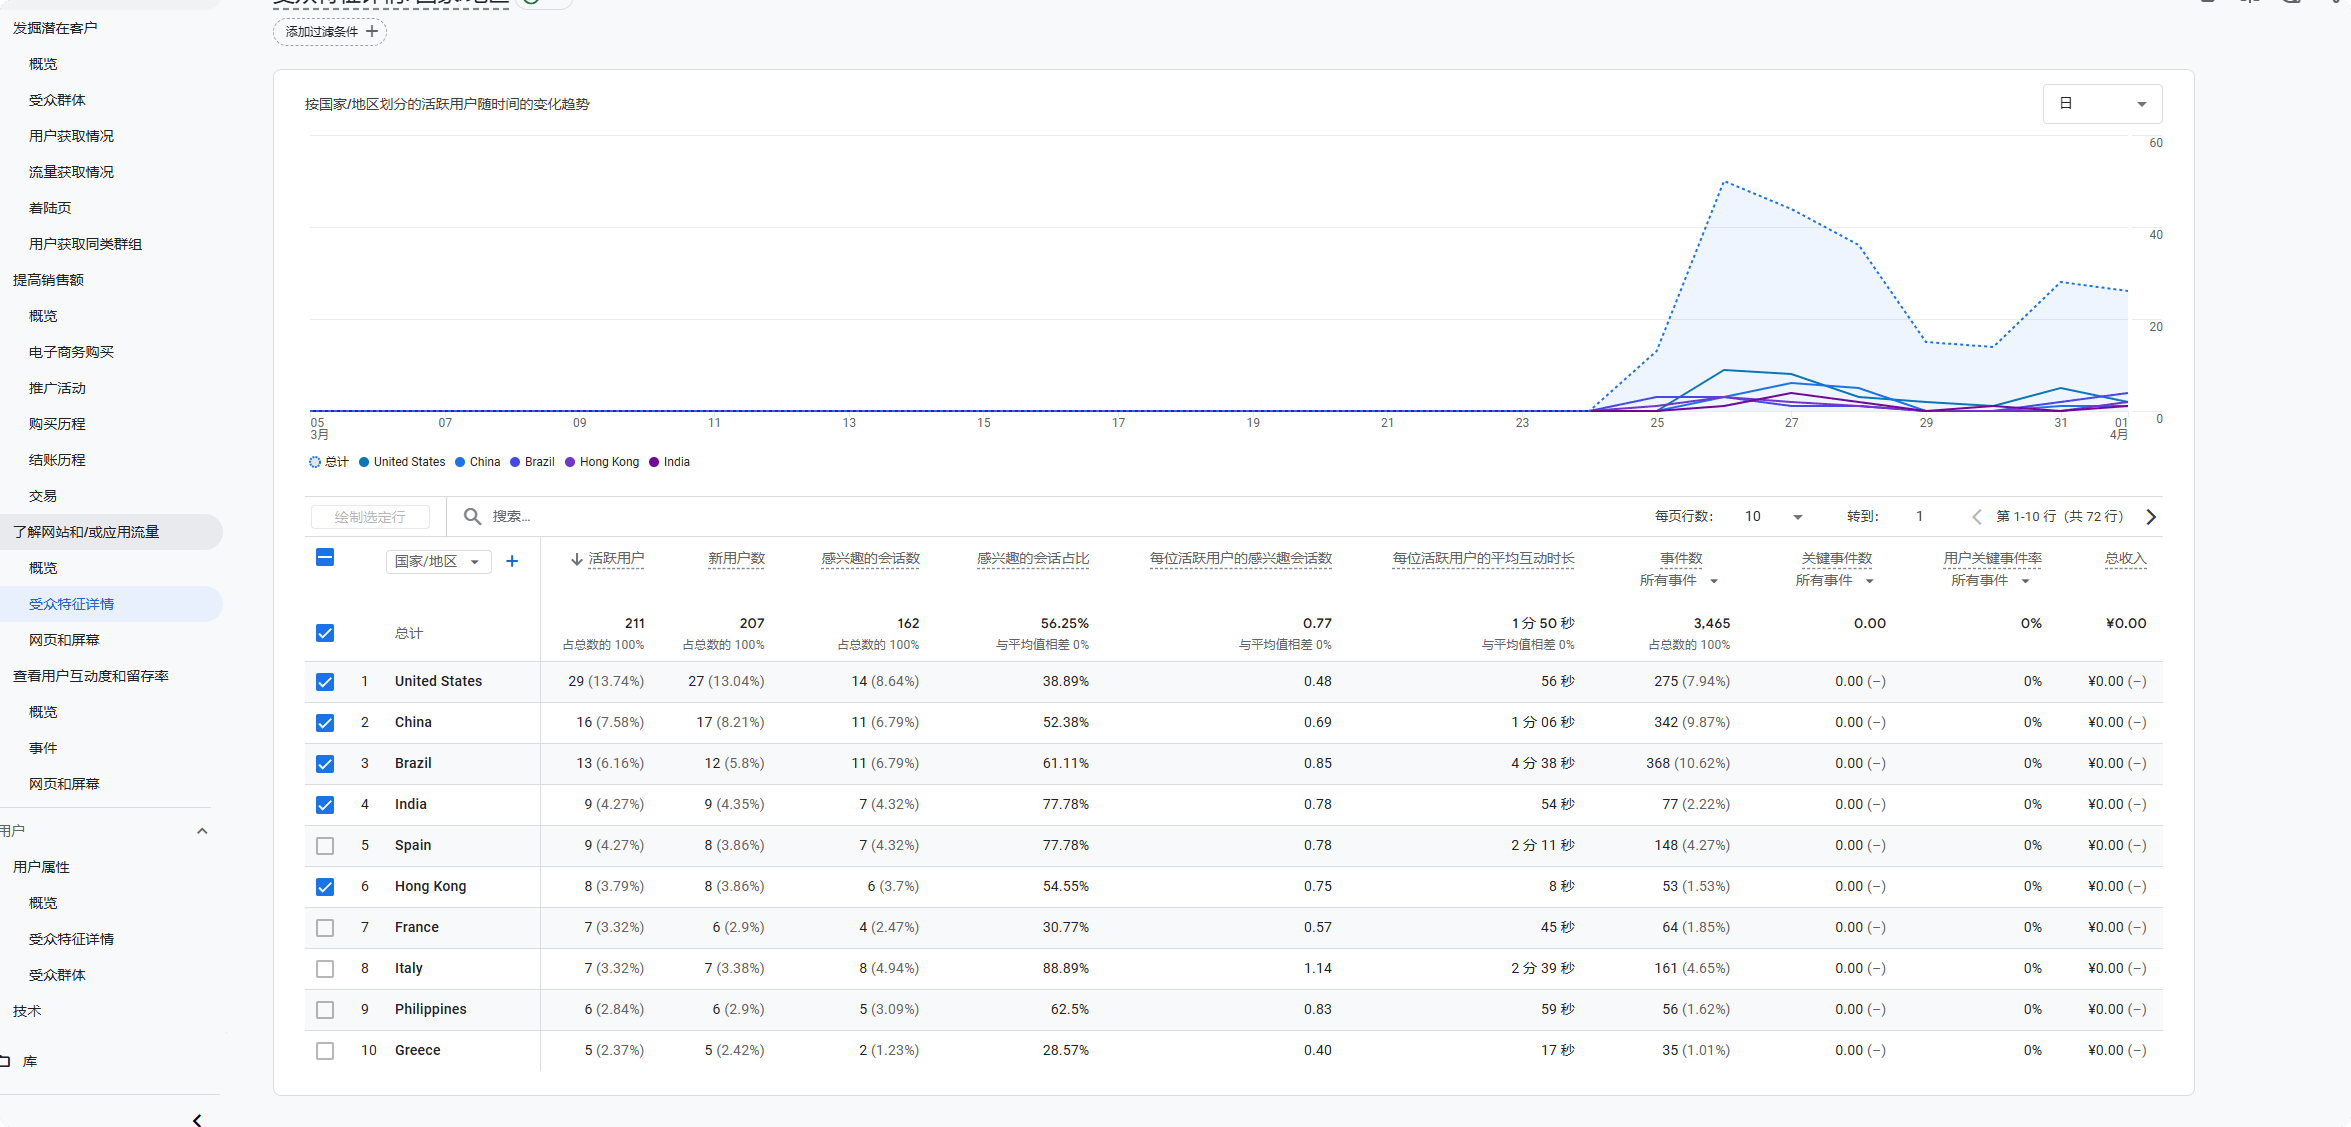Click the 新用户数 column header
This screenshot has height=1127, width=2351.
736,558
